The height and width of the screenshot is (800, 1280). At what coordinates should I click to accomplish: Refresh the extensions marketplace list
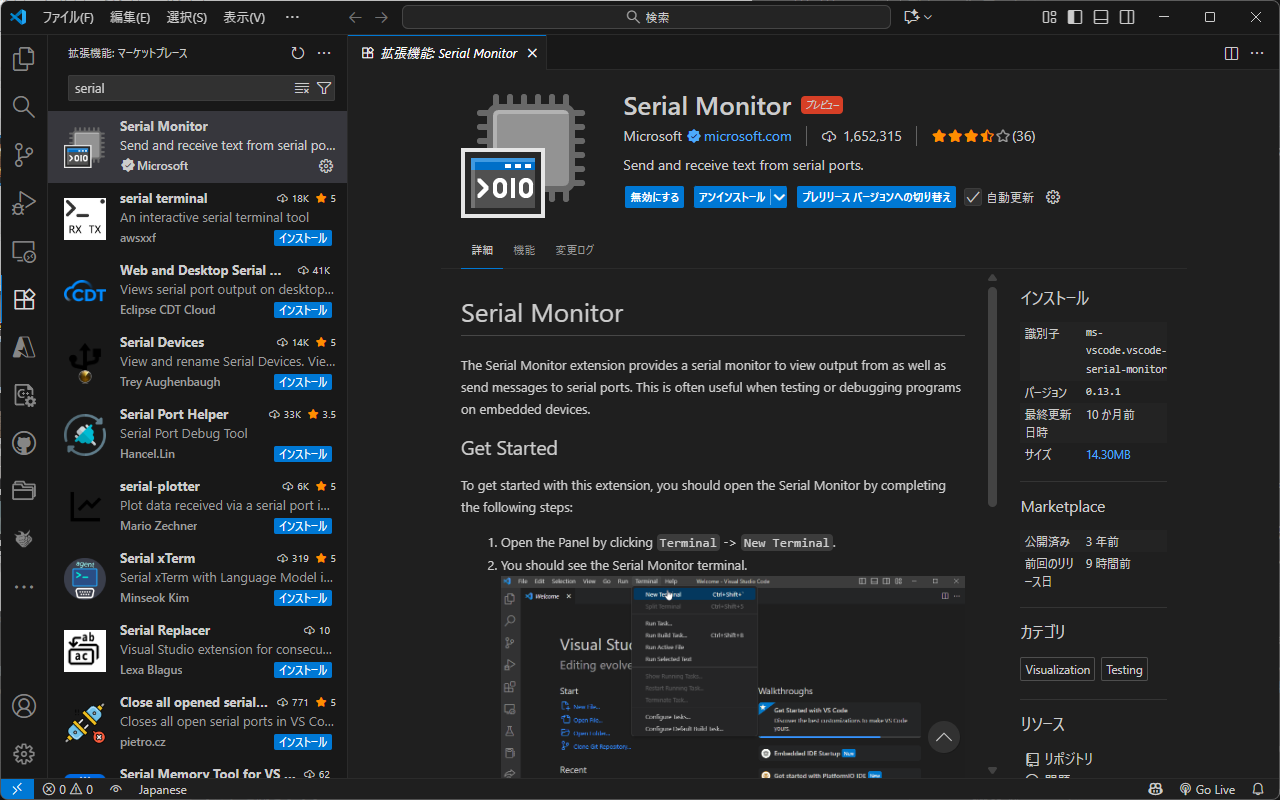[297, 53]
